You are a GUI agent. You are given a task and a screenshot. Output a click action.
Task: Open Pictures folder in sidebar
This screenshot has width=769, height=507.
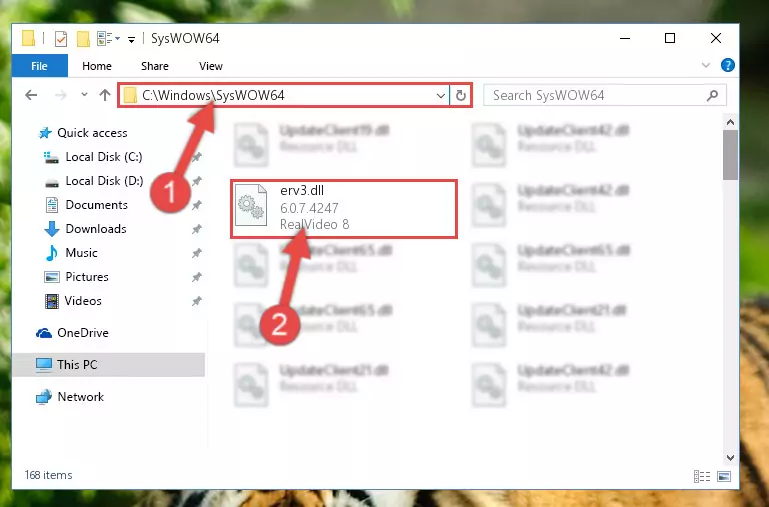click(87, 277)
